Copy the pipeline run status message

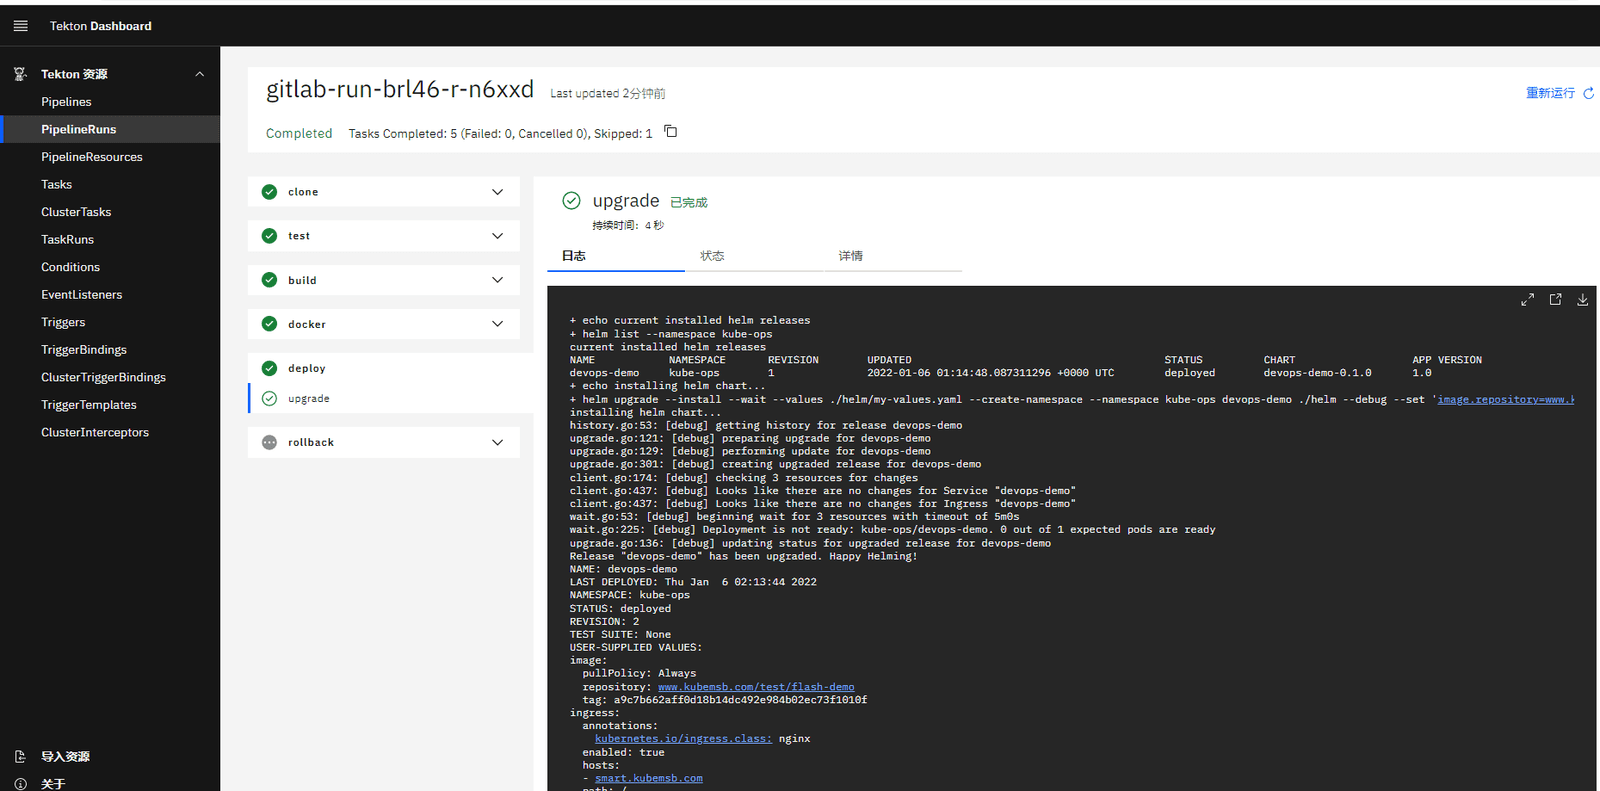tap(671, 132)
